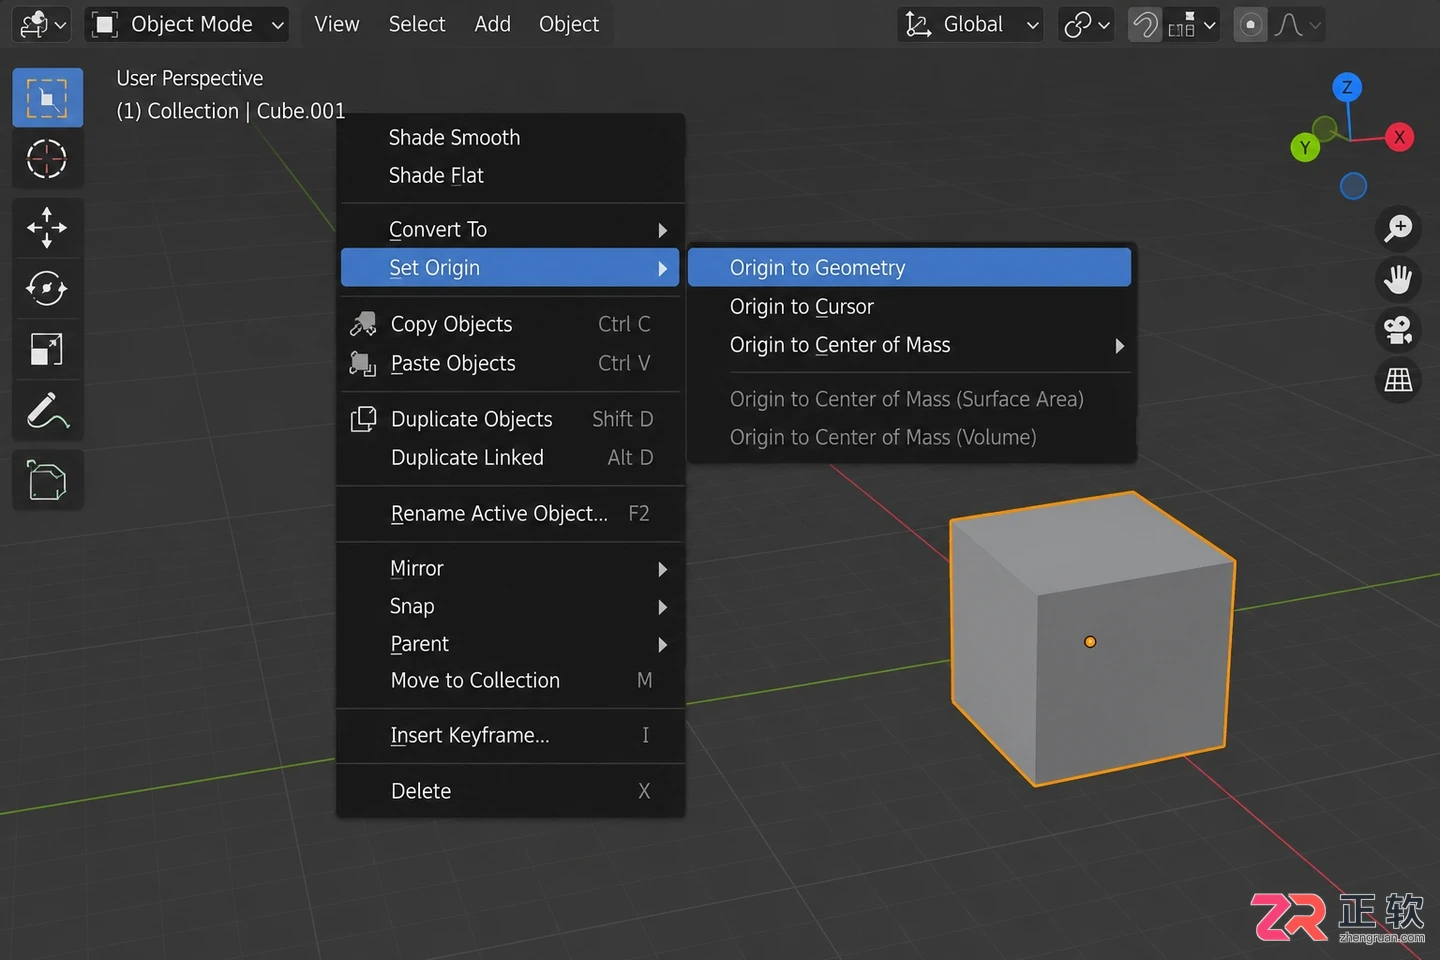The image size is (1440, 960).
Task: Click the cube's orange origin point
Action: click(x=1090, y=642)
